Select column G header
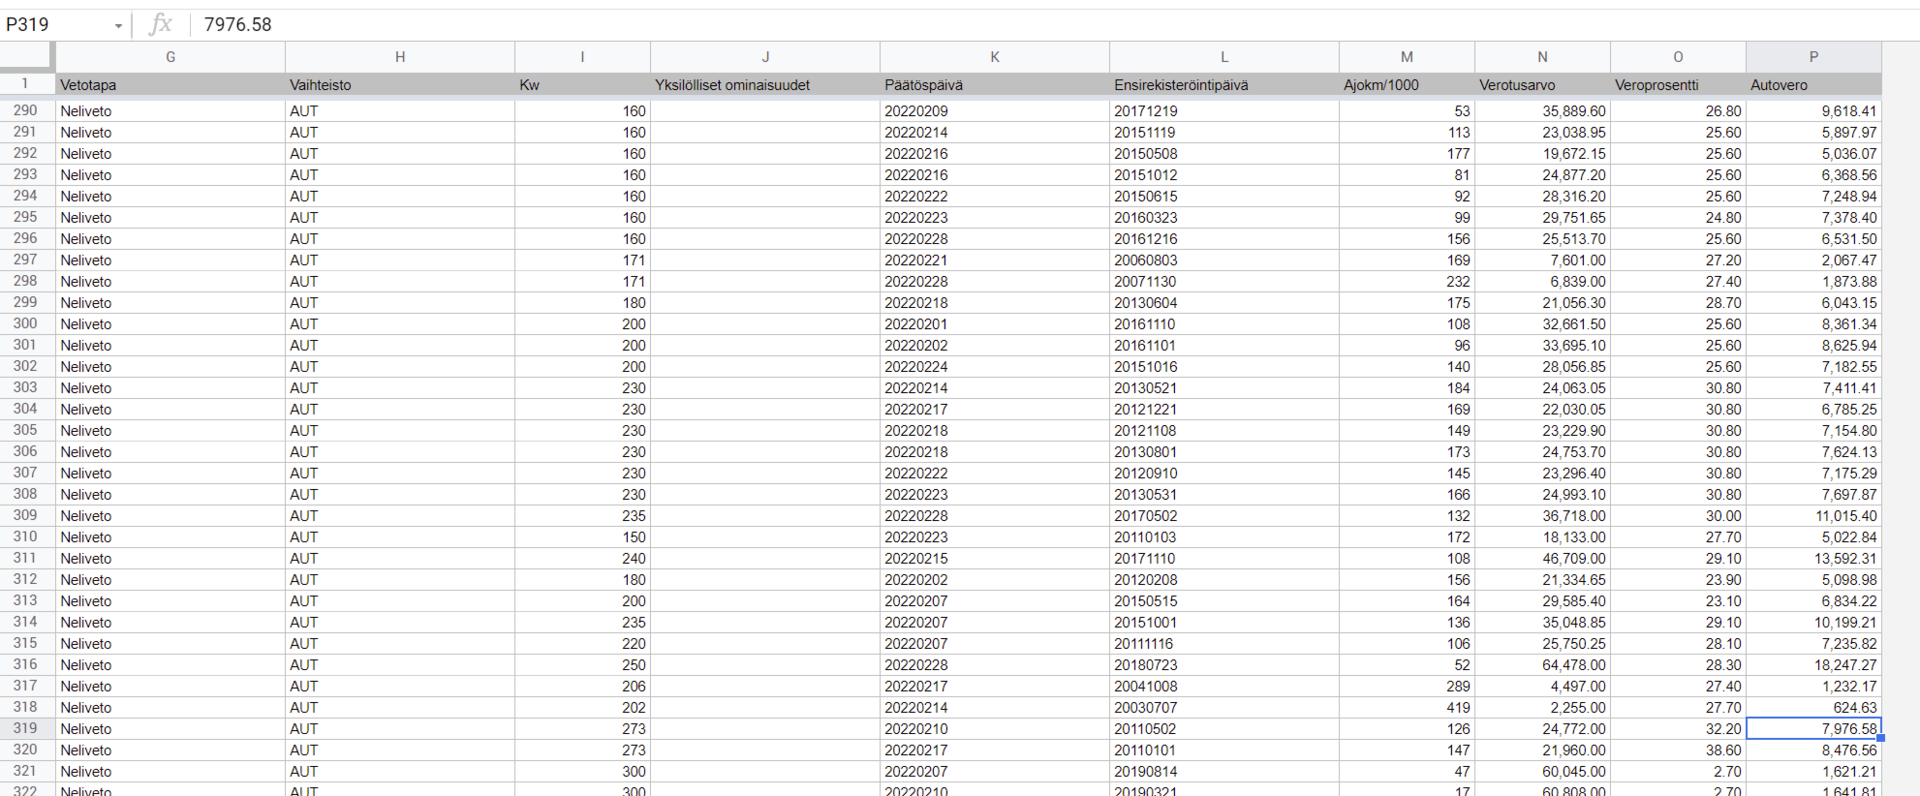Image resolution: width=1920 pixels, height=796 pixels. (x=170, y=57)
